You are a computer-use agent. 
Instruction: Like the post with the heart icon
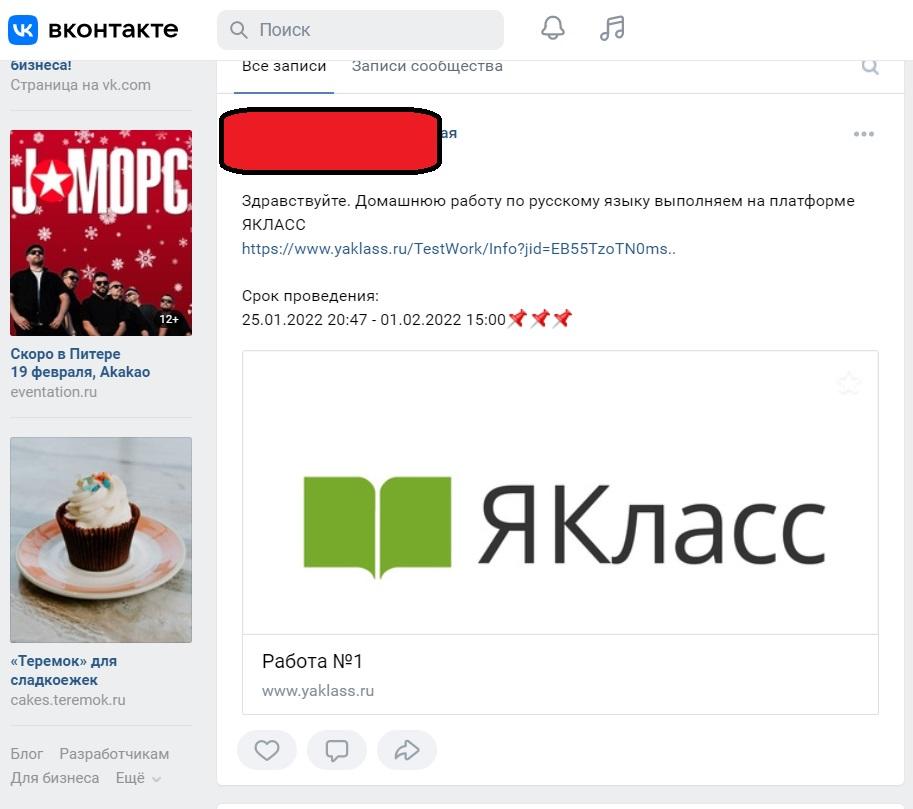coord(267,750)
